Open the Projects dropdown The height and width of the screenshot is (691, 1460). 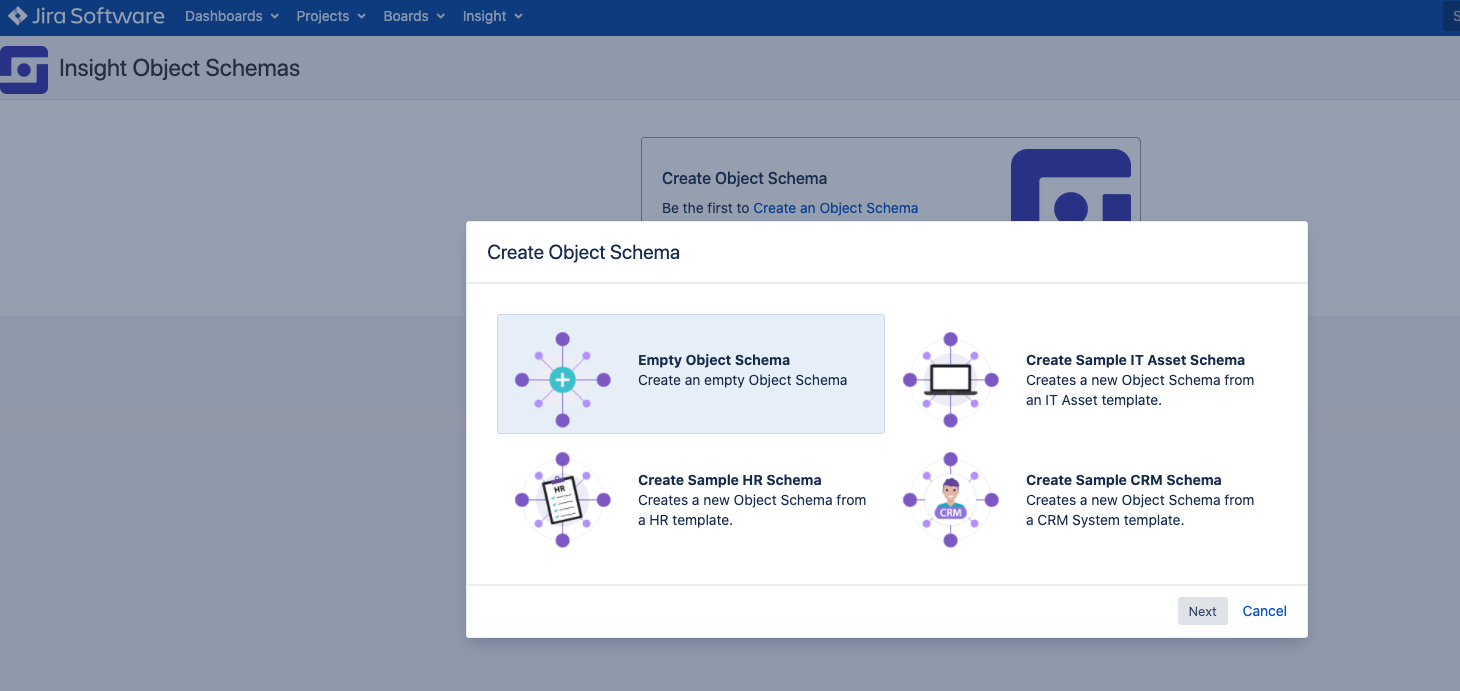click(330, 16)
